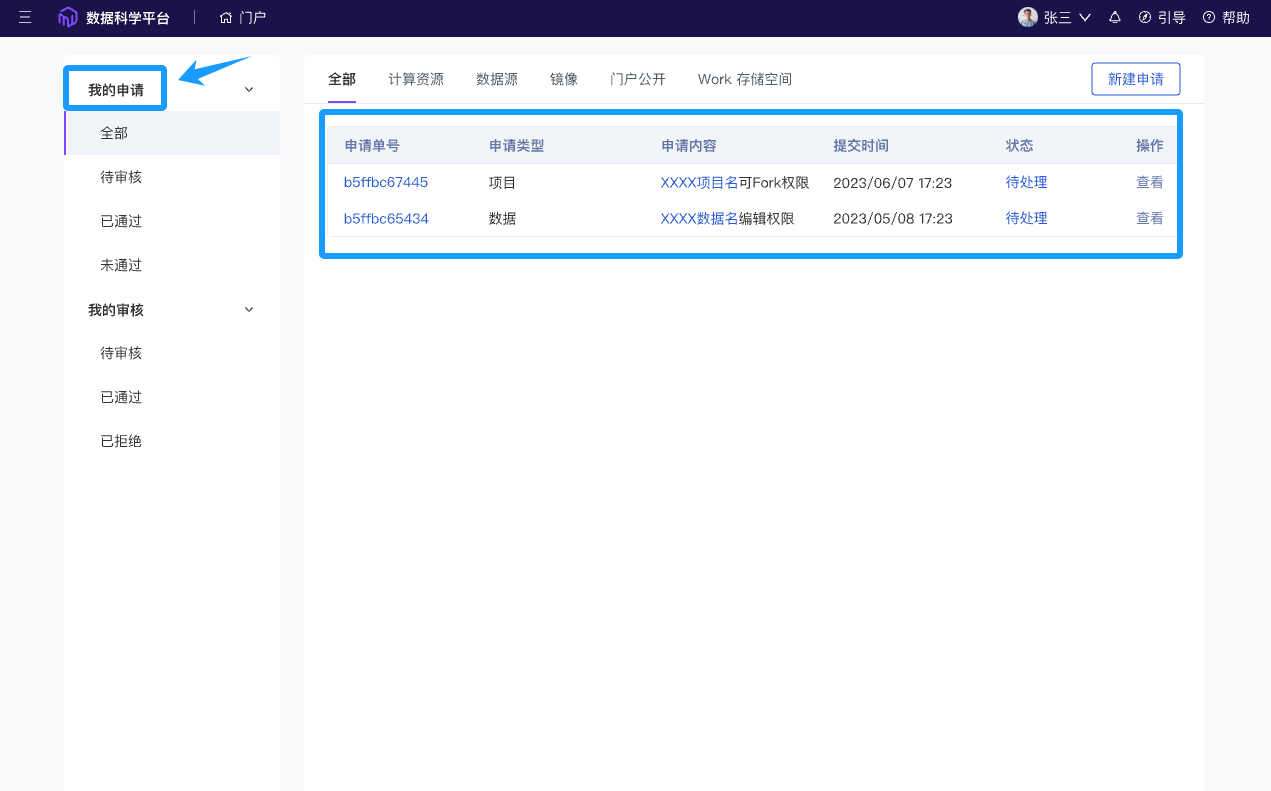Click the hamburger menu icon
Viewport: 1271px width, 791px height.
(25, 18)
